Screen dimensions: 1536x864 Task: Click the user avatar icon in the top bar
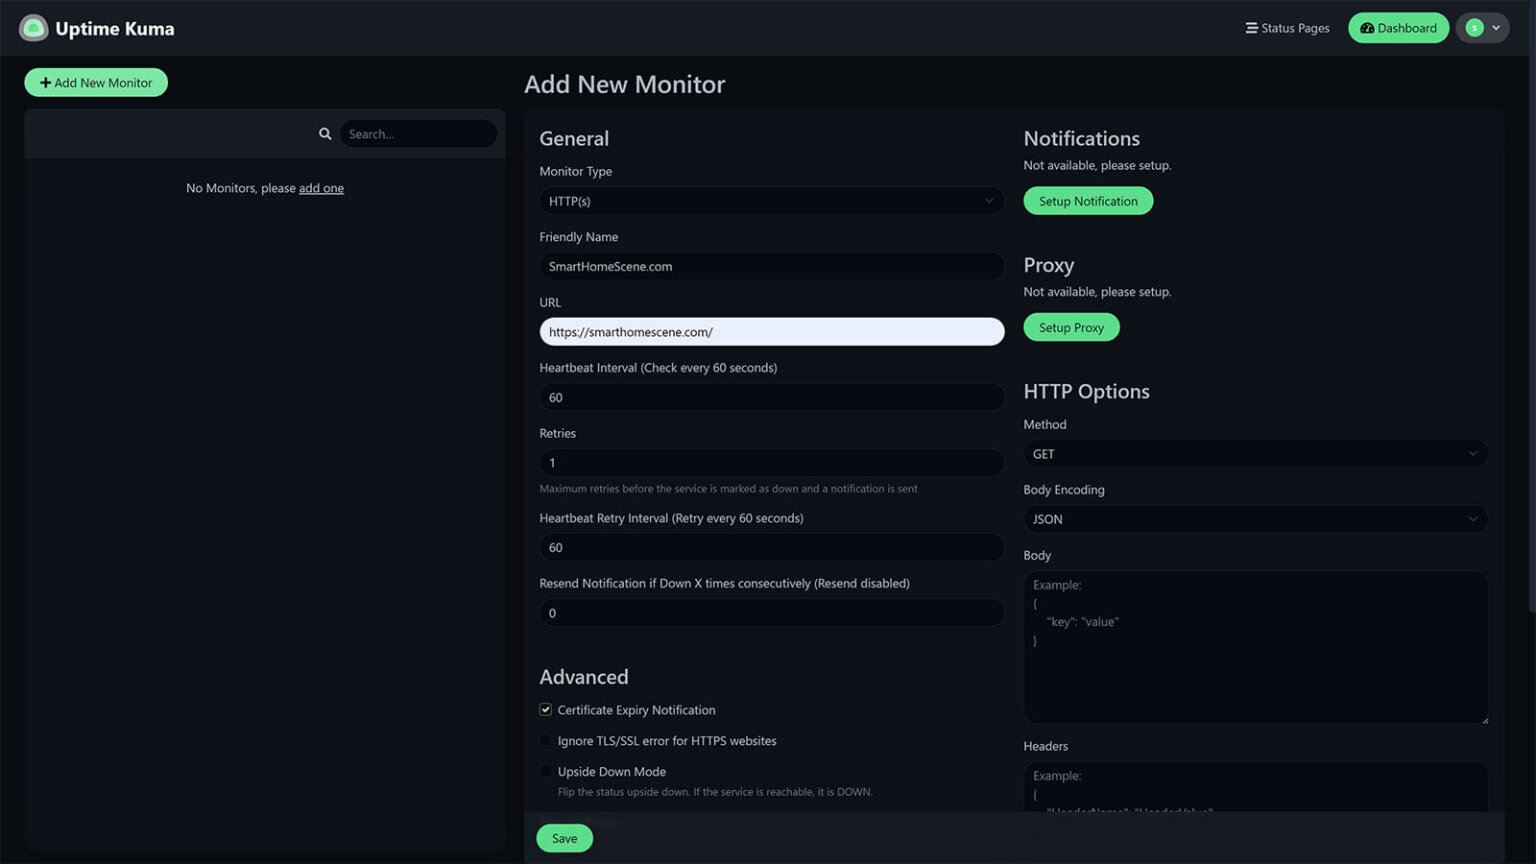1474,27
